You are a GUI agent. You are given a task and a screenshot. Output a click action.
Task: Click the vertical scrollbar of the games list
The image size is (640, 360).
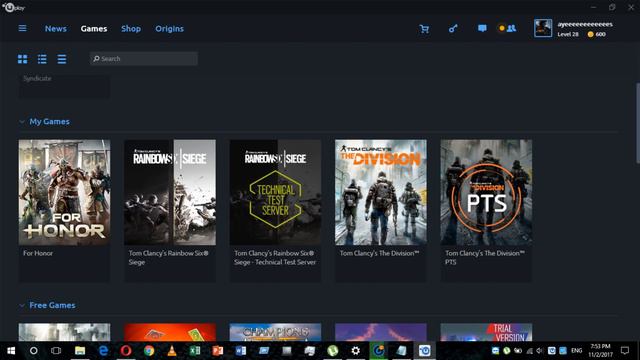[638, 123]
